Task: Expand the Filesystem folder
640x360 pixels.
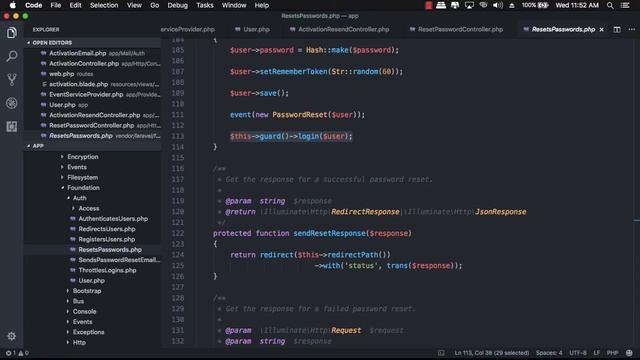Action: pos(82,178)
